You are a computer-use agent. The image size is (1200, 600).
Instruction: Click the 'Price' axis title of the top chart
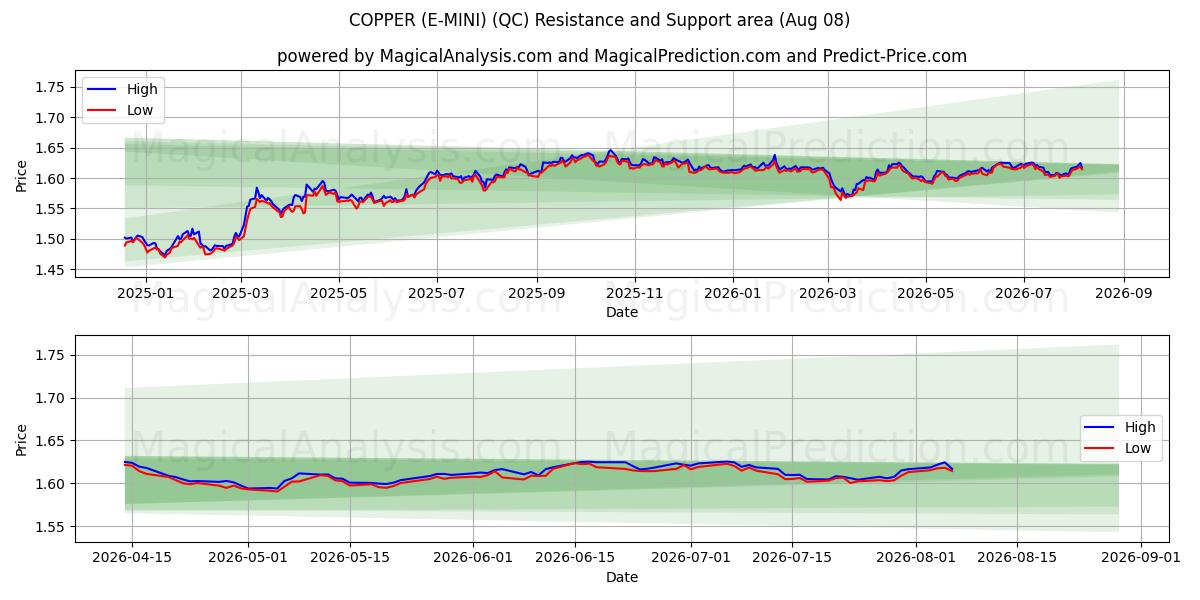(22, 174)
